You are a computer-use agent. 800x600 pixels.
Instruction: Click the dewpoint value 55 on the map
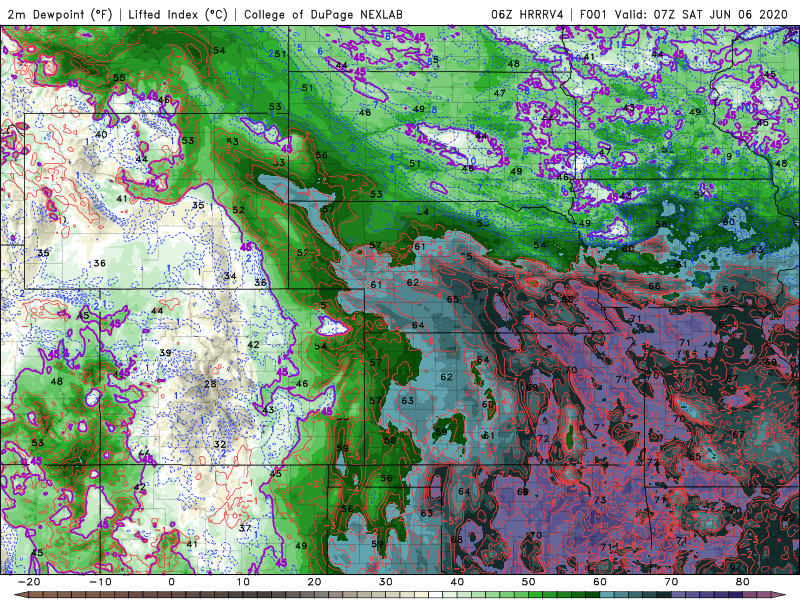(119, 78)
